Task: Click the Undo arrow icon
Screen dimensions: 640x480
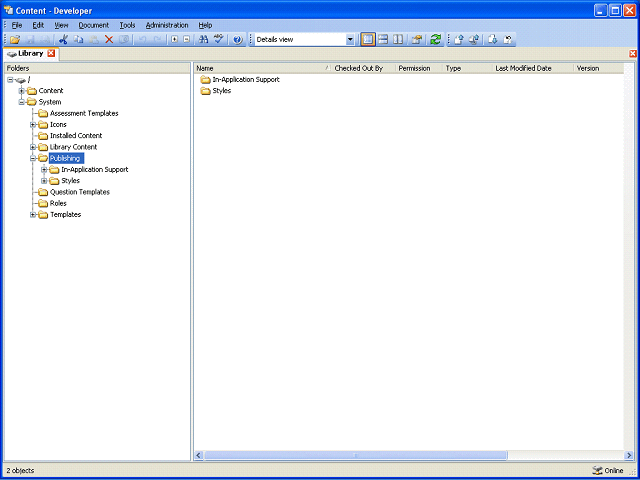Action: click(142, 40)
